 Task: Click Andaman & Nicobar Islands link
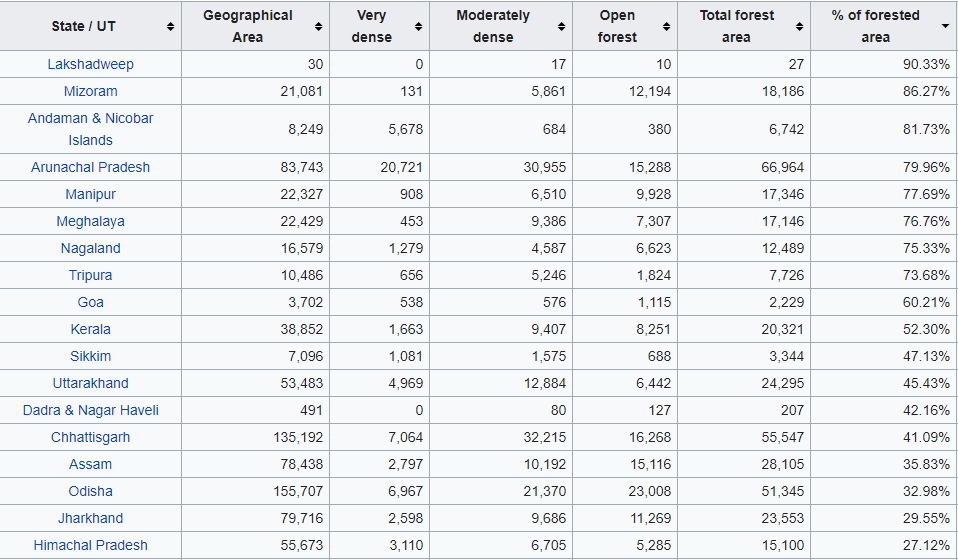pos(90,129)
